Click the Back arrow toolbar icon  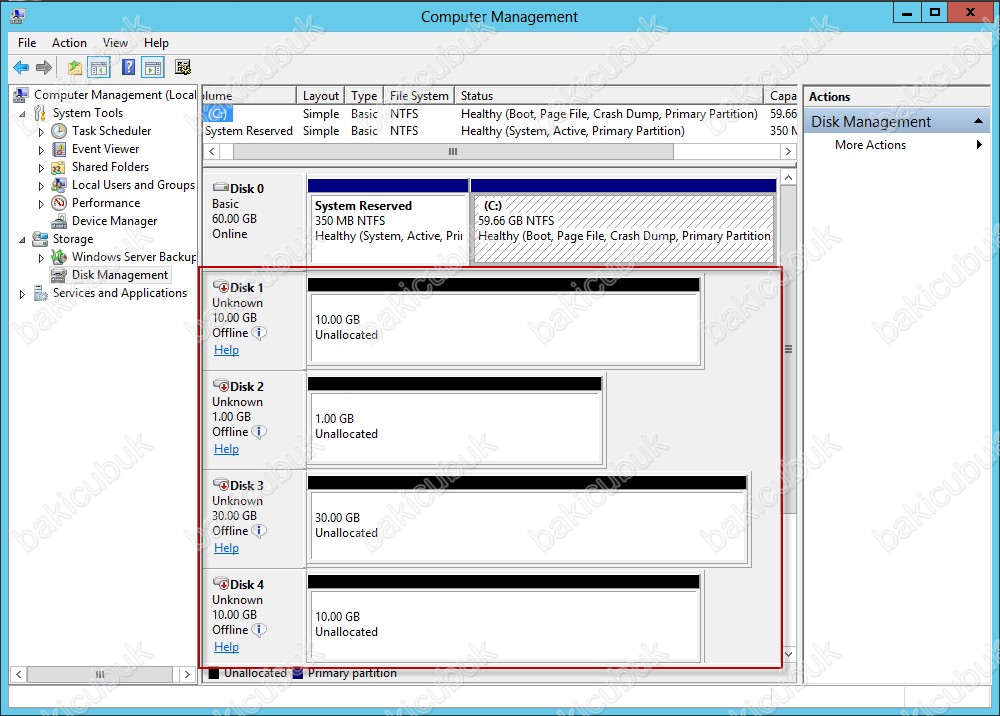pos(21,67)
